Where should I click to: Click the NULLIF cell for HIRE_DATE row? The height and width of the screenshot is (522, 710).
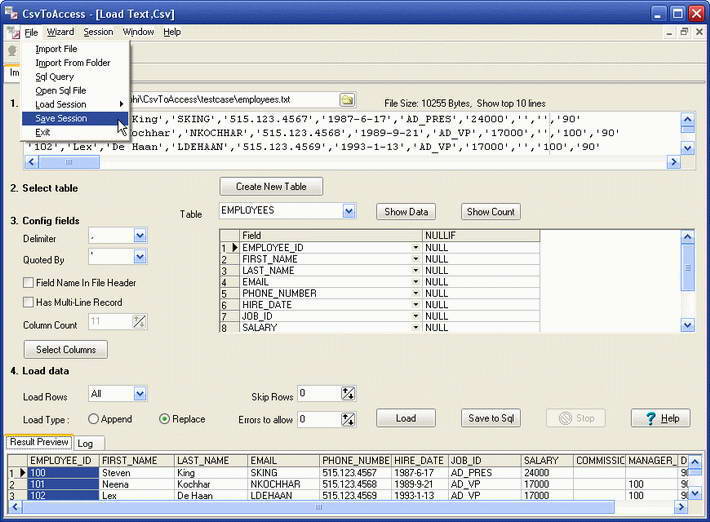[x=481, y=305]
